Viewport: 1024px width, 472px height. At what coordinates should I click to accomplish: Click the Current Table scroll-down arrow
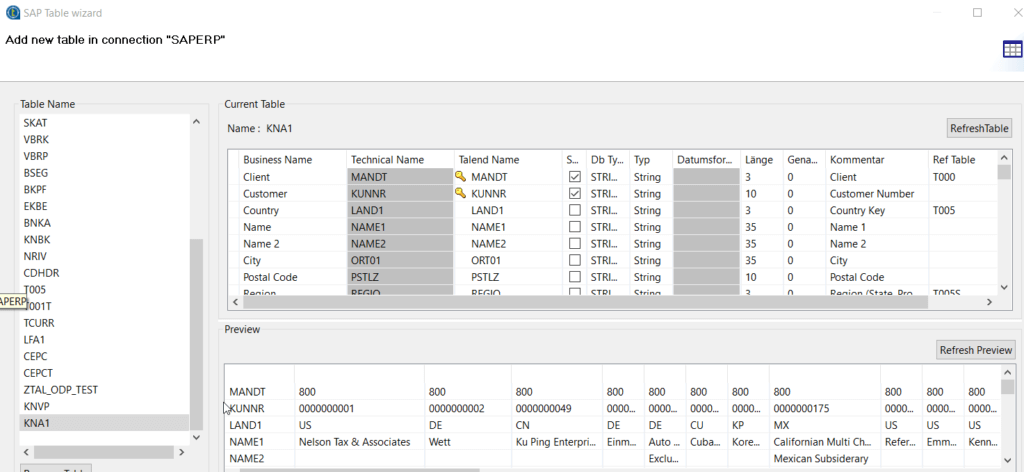[1004, 287]
